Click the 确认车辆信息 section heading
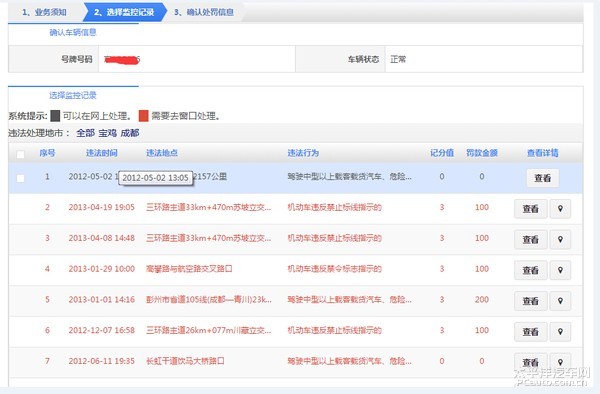 click(73, 33)
